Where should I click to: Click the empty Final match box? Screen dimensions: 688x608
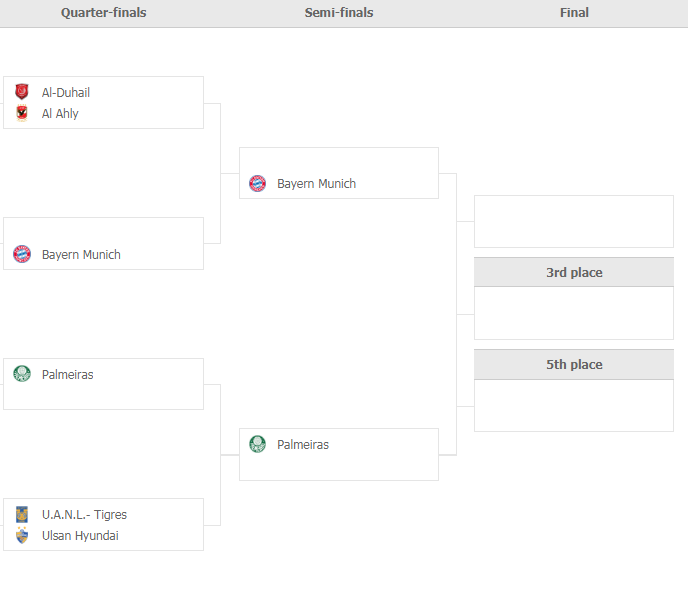tap(573, 221)
